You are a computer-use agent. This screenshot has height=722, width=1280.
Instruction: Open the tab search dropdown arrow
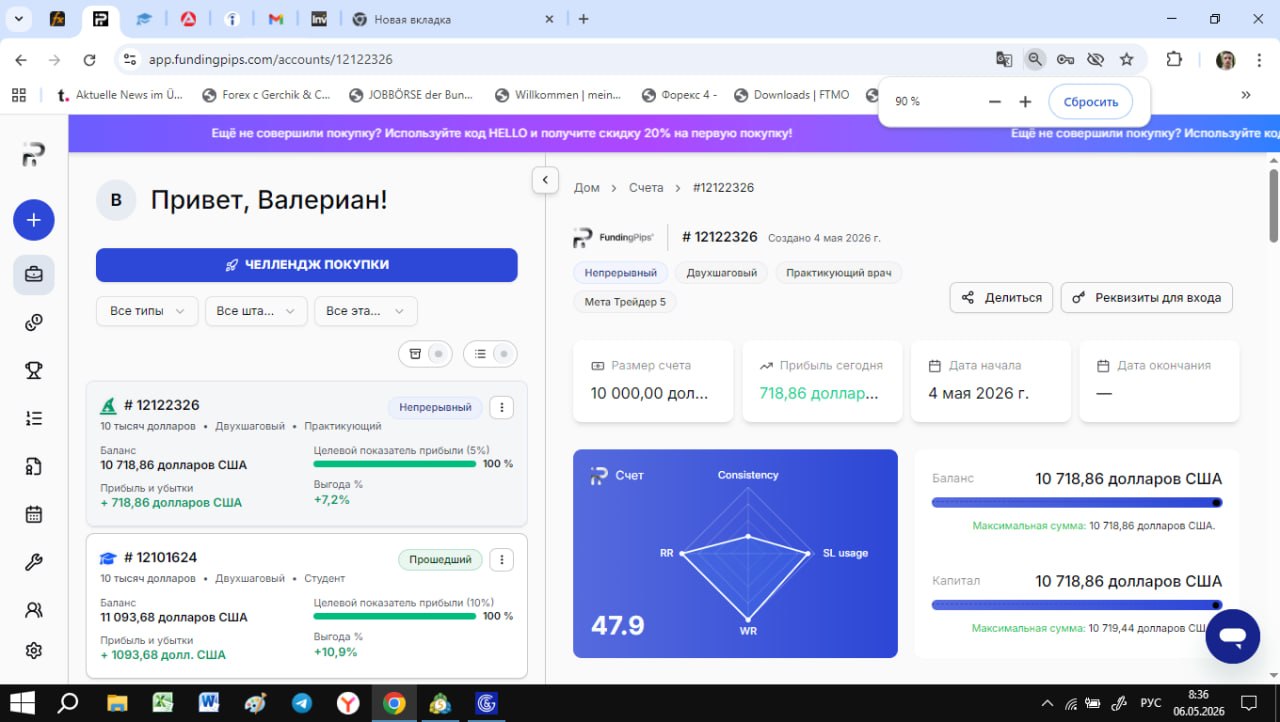tap(18, 19)
